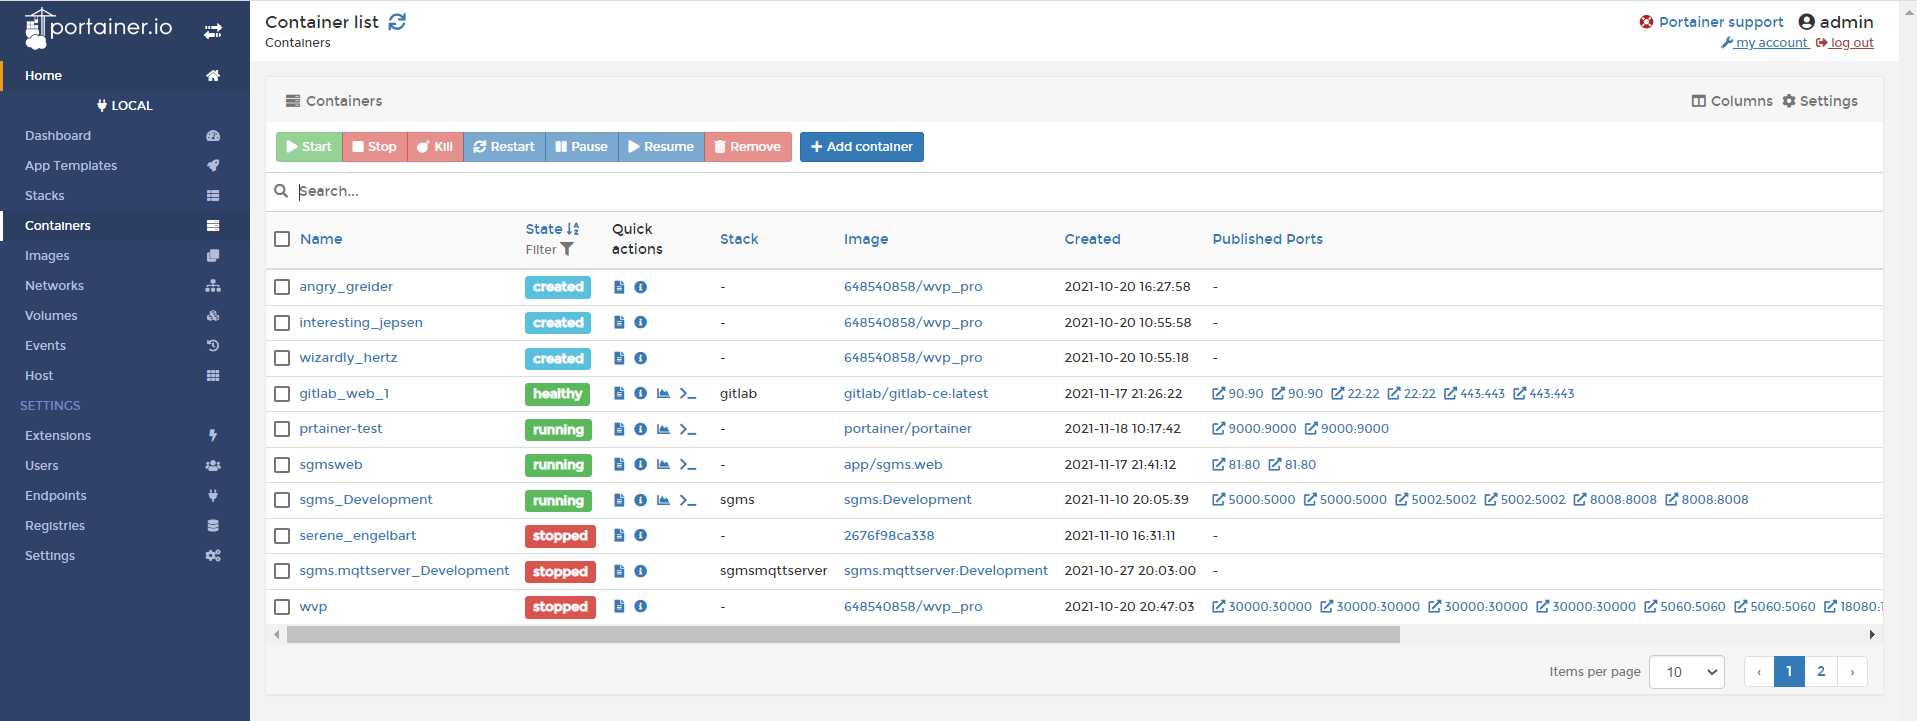1917x721 pixels.
Task: Open logs icon for wvp container
Action: click(x=619, y=607)
